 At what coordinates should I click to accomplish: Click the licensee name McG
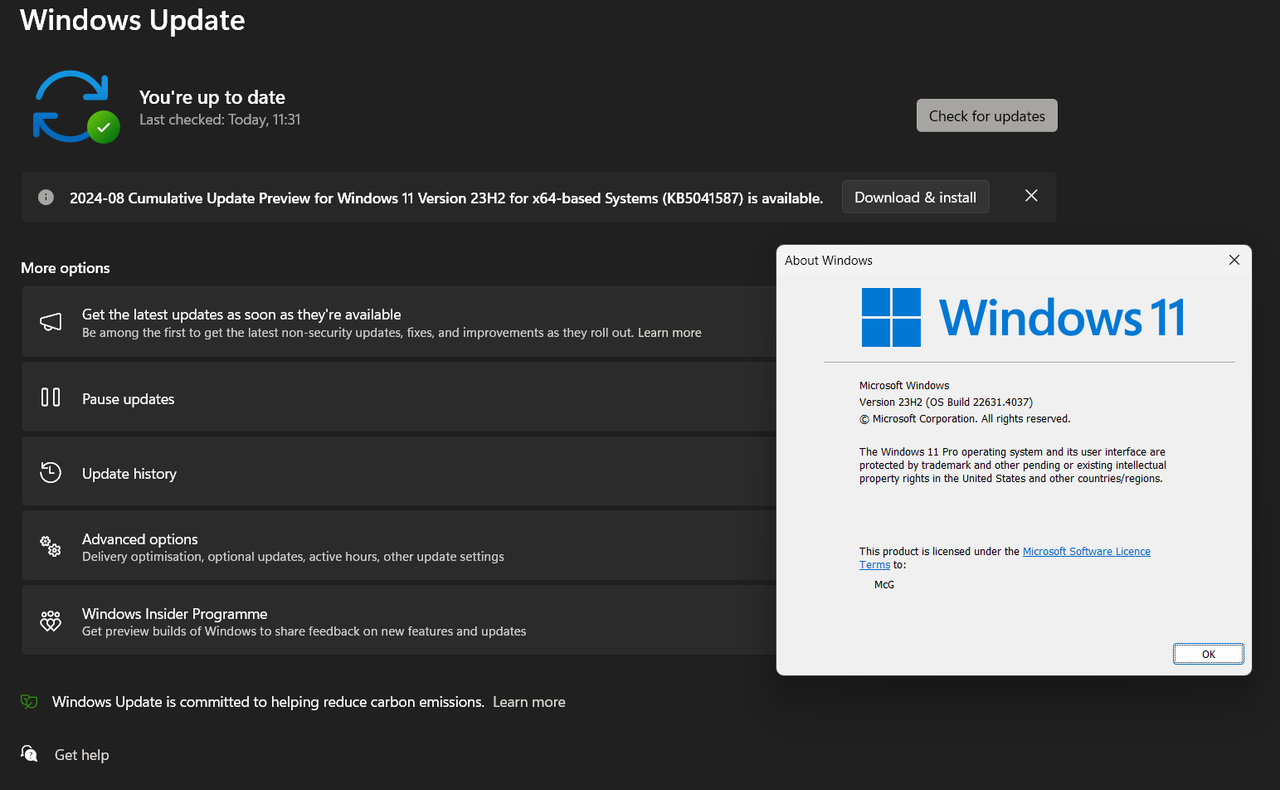[x=884, y=585]
